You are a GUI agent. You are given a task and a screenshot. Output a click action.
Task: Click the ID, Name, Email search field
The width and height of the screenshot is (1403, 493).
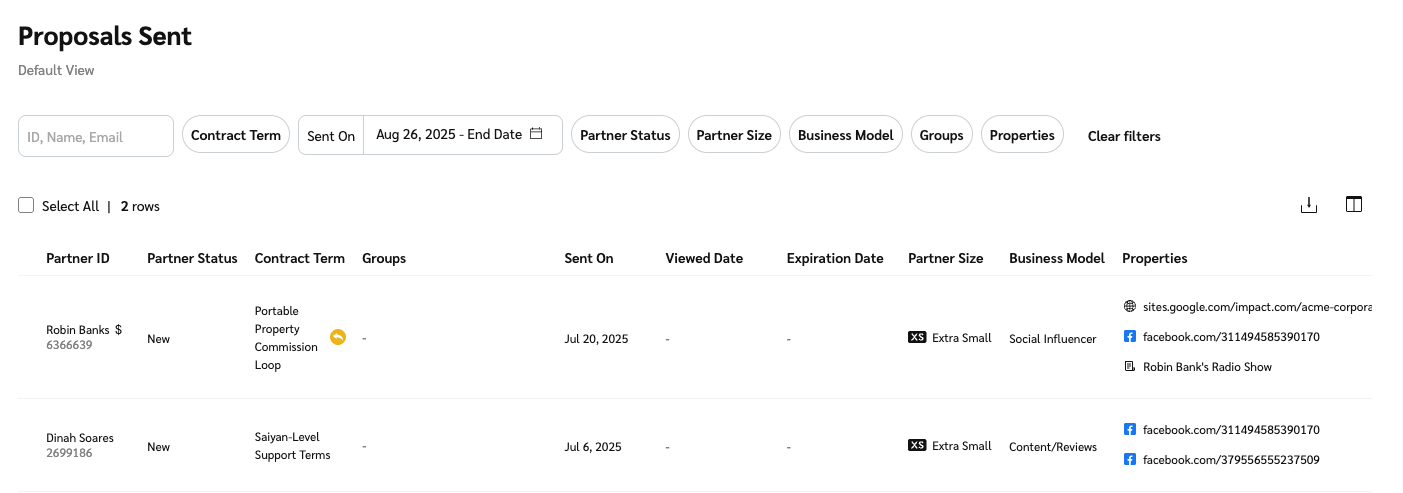96,136
